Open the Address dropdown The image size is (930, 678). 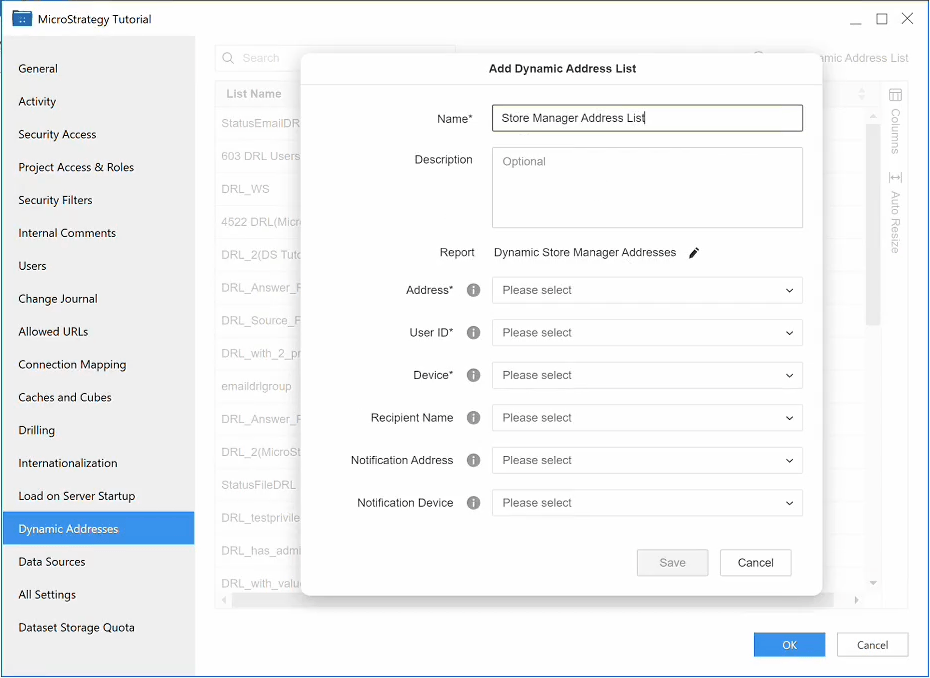tap(647, 290)
